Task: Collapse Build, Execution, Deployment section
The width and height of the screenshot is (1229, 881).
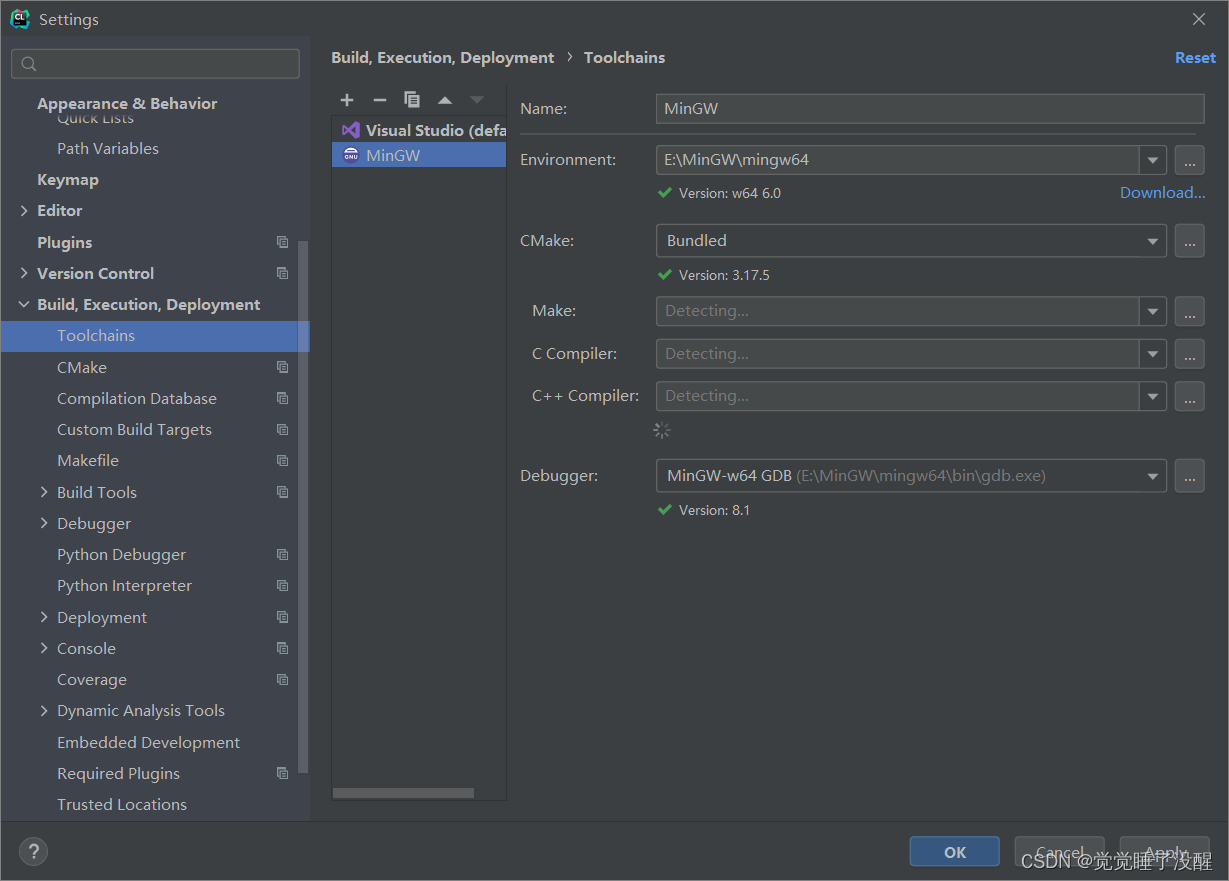Action: click(x=24, y=305)
